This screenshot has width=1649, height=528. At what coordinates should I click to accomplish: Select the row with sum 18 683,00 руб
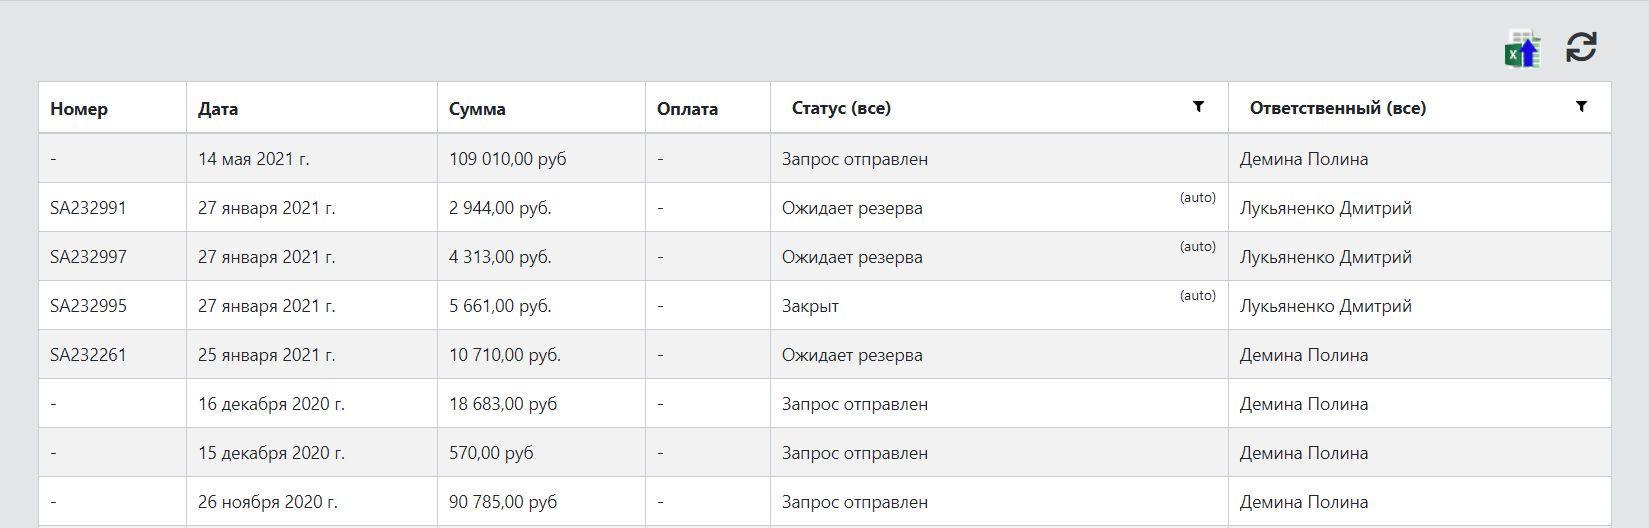pos(824,403)
